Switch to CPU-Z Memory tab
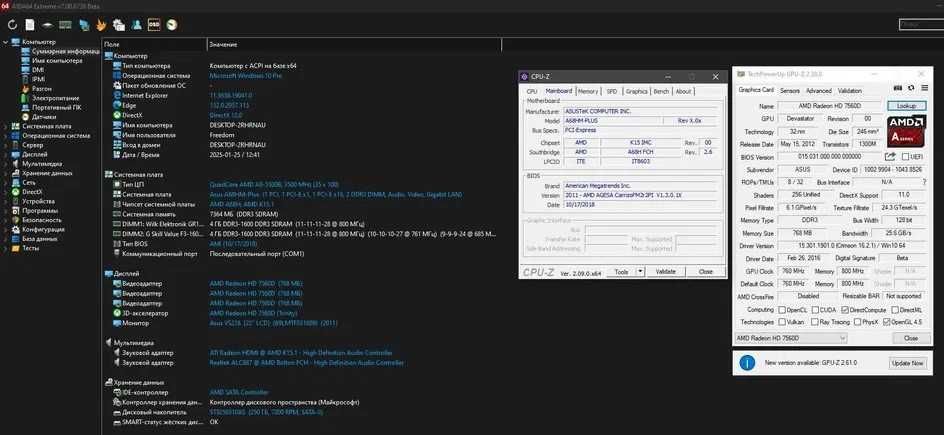This screenshot has height=435, width=944. 588,91
